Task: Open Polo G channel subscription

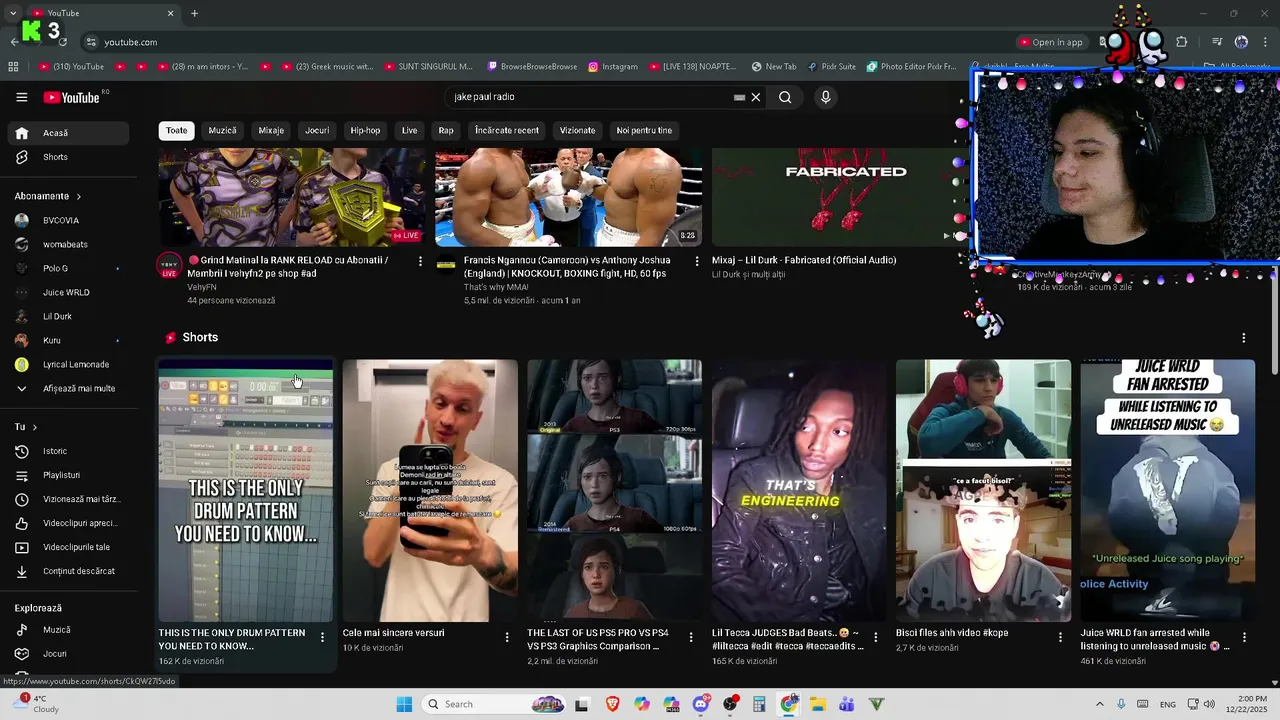Action: click(68, 268)
